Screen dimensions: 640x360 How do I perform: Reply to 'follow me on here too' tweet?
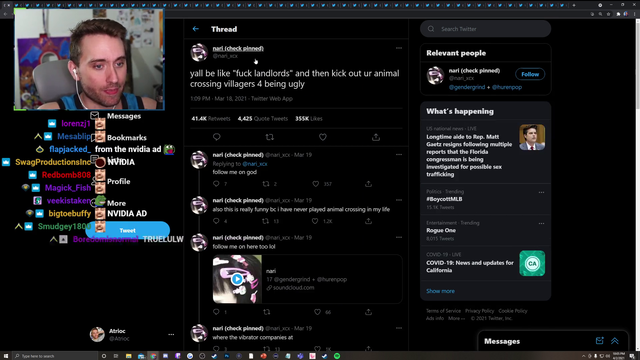pyautogui.click(x=216, y=312)
